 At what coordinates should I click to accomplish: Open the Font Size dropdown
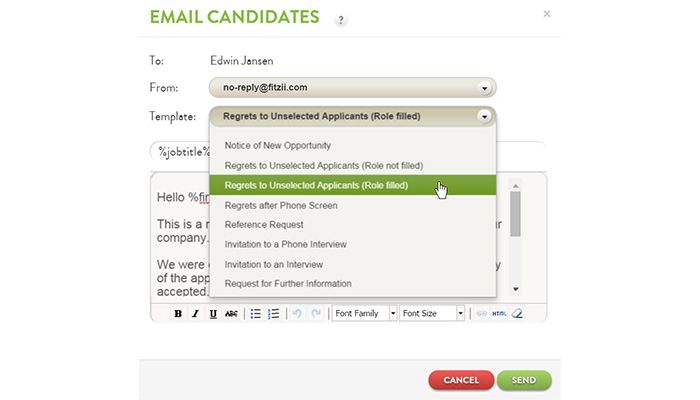[433, 314]
